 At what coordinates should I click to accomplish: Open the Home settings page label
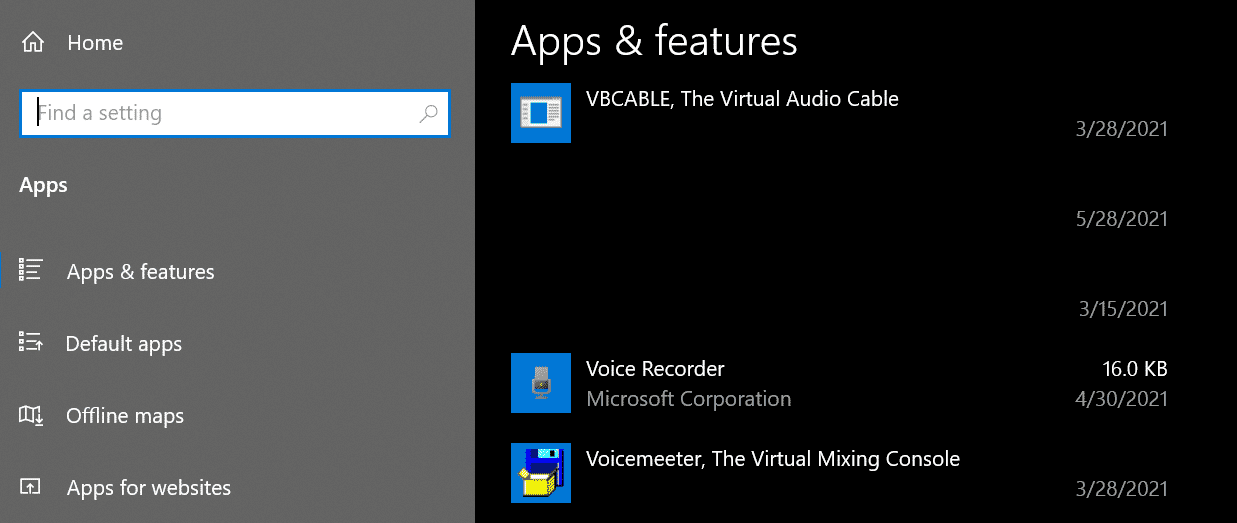pyautogui.click(x=95, y=43)
